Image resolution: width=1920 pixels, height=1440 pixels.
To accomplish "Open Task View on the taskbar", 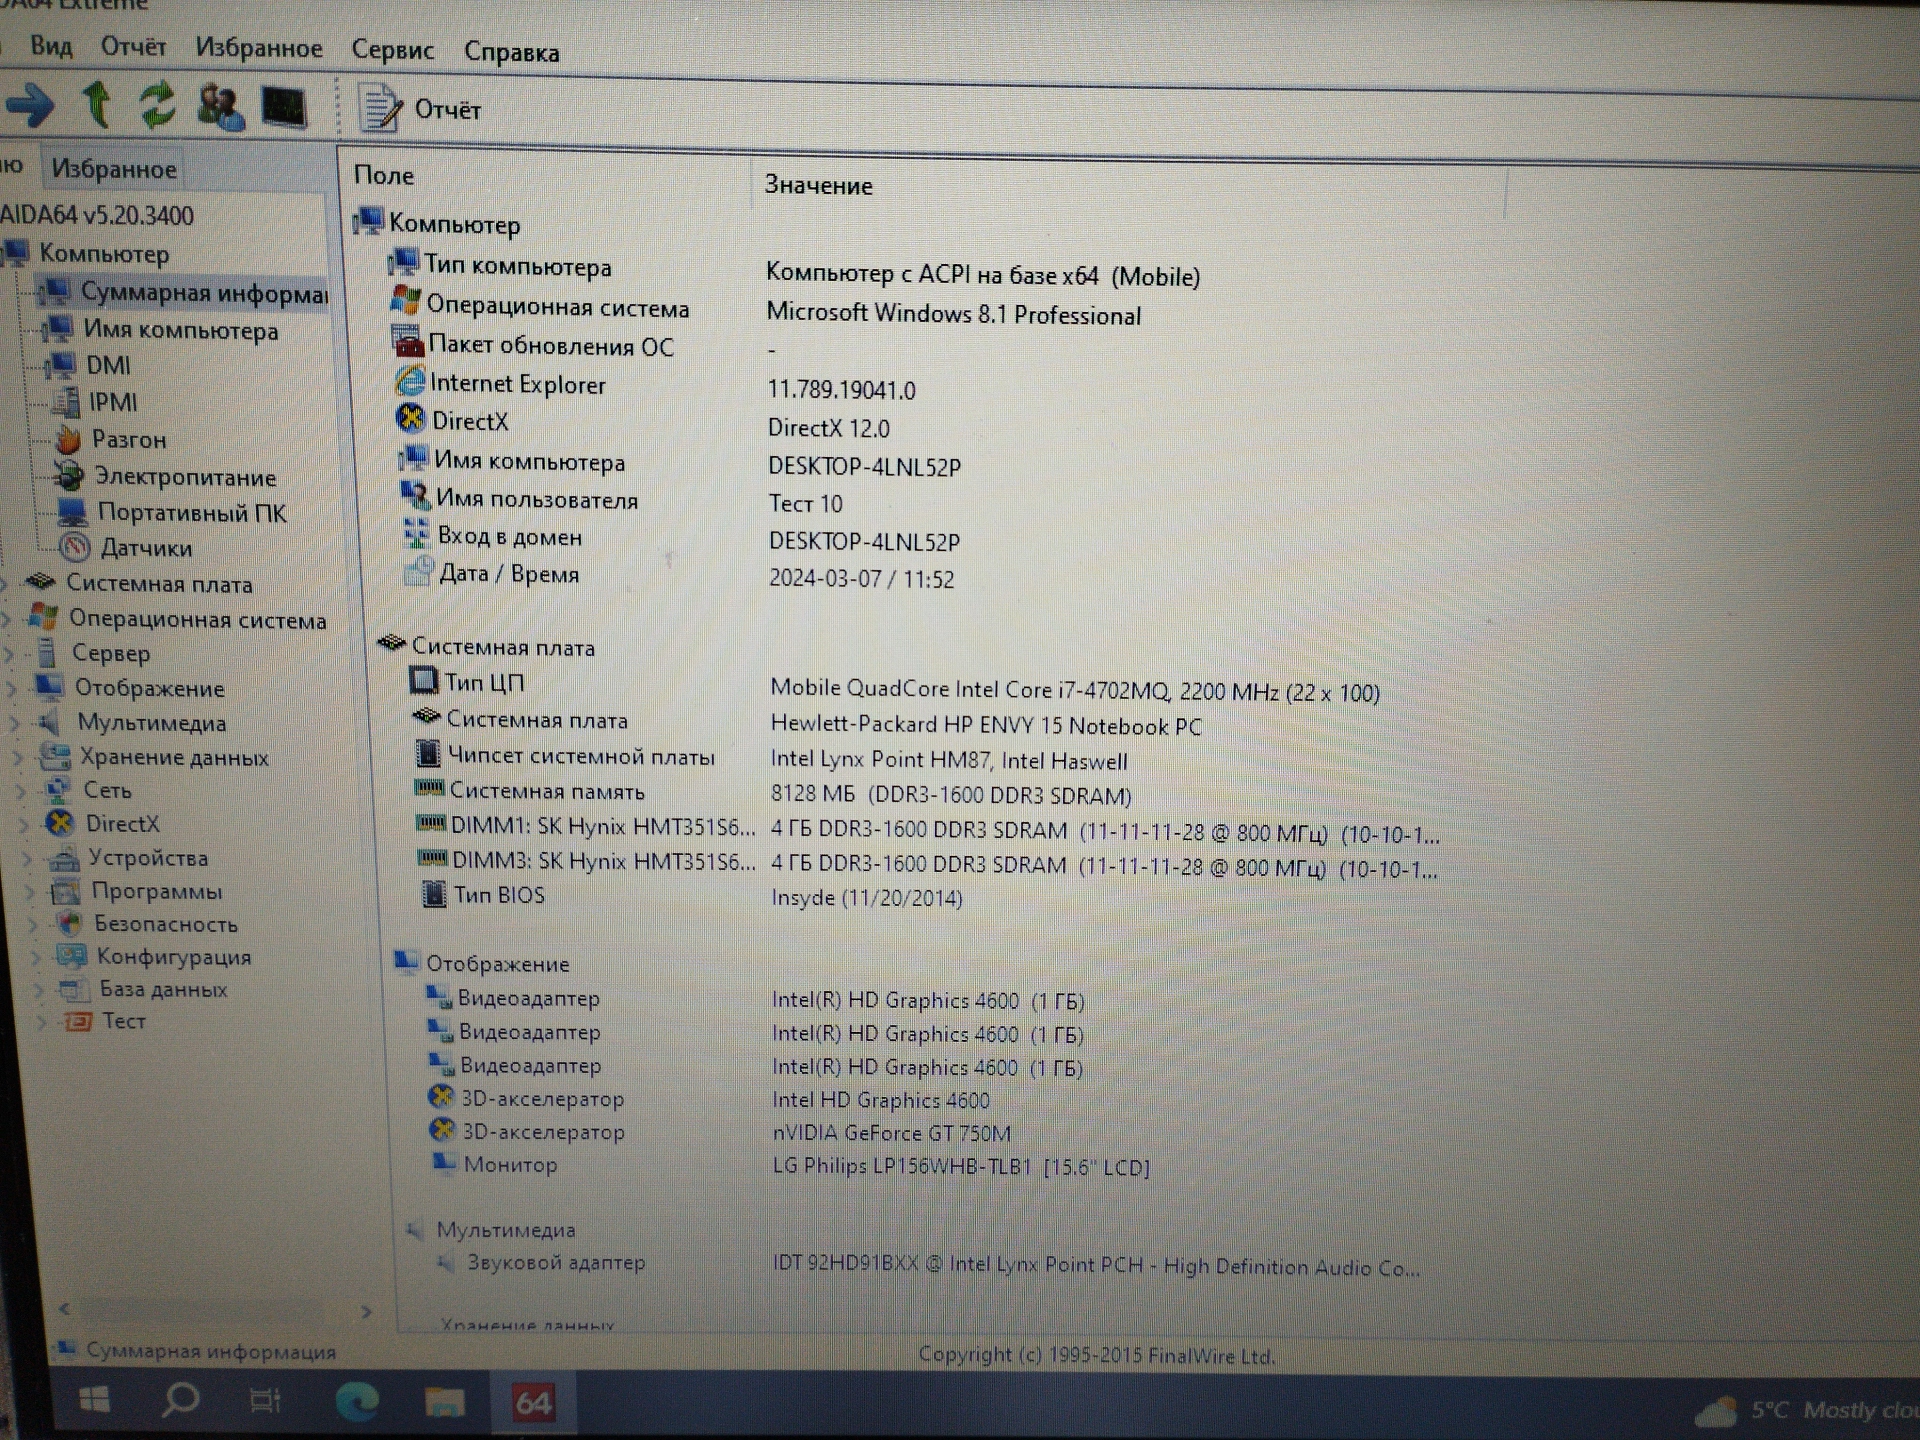I will pos(265,1401).
